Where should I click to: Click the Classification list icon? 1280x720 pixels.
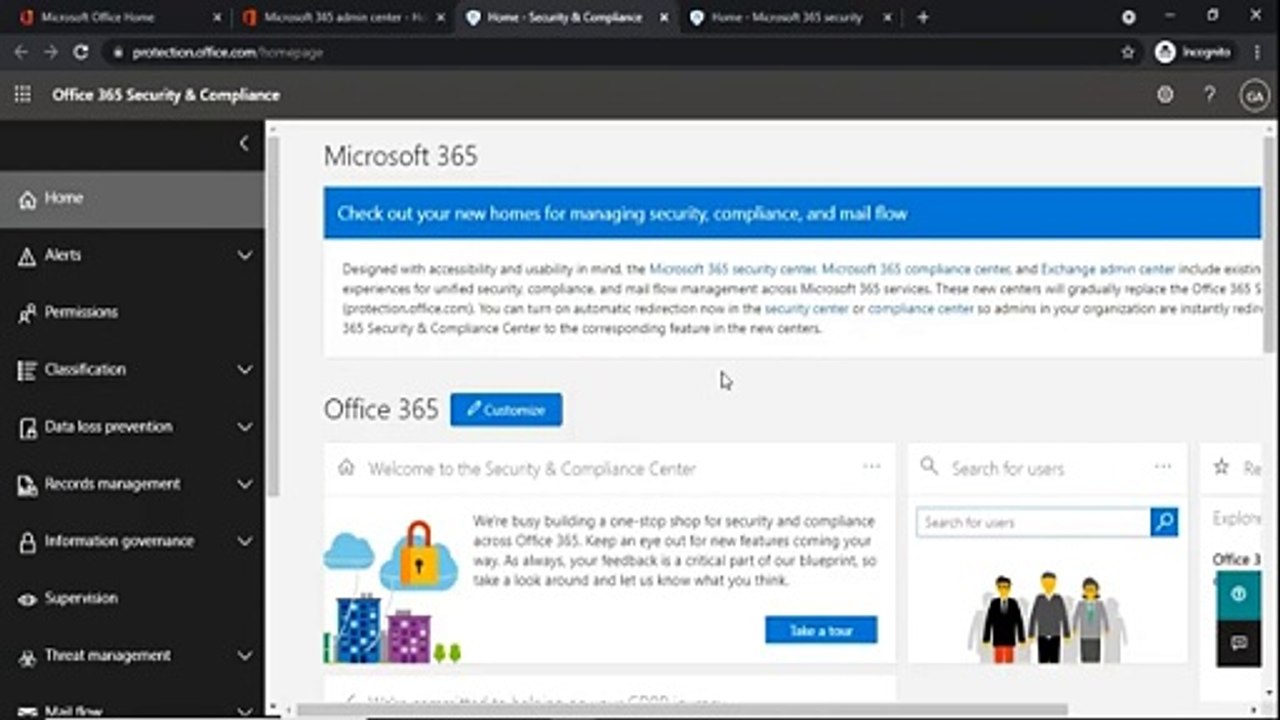[27, 370]
